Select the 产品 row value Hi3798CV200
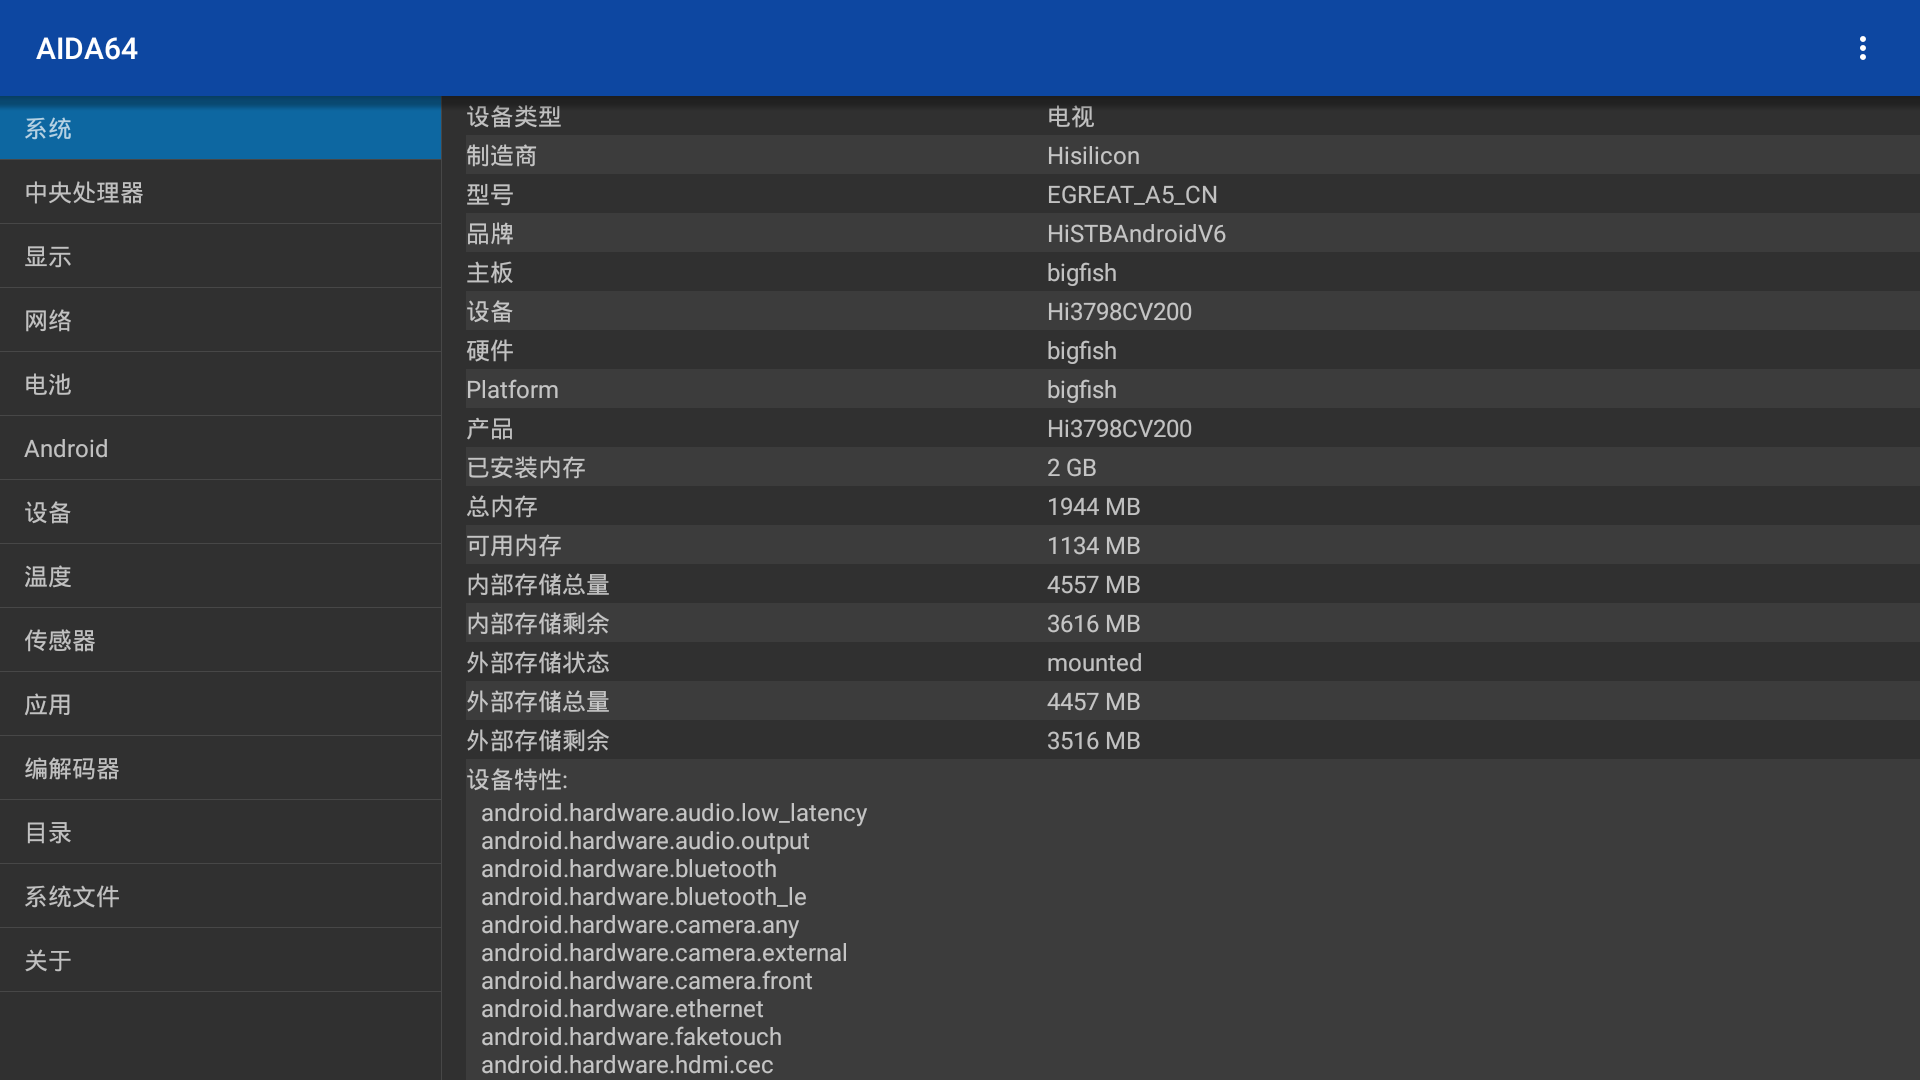 1119,429
